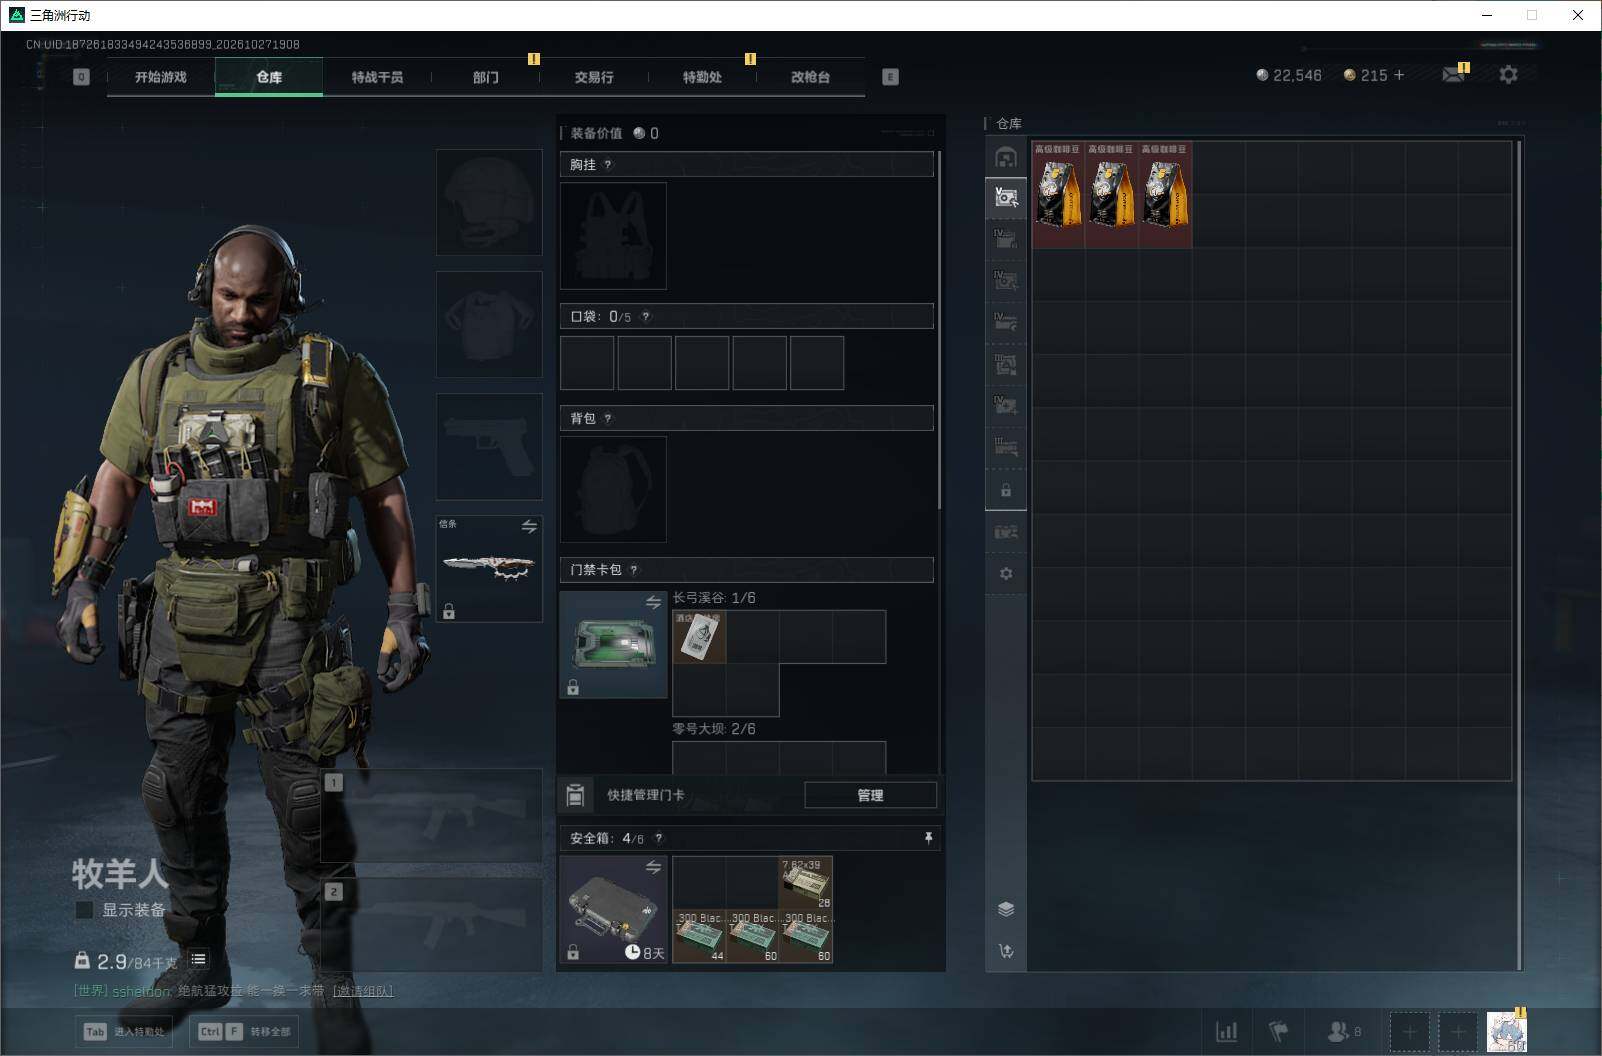Select the highlighted level V storage container

1006,198
